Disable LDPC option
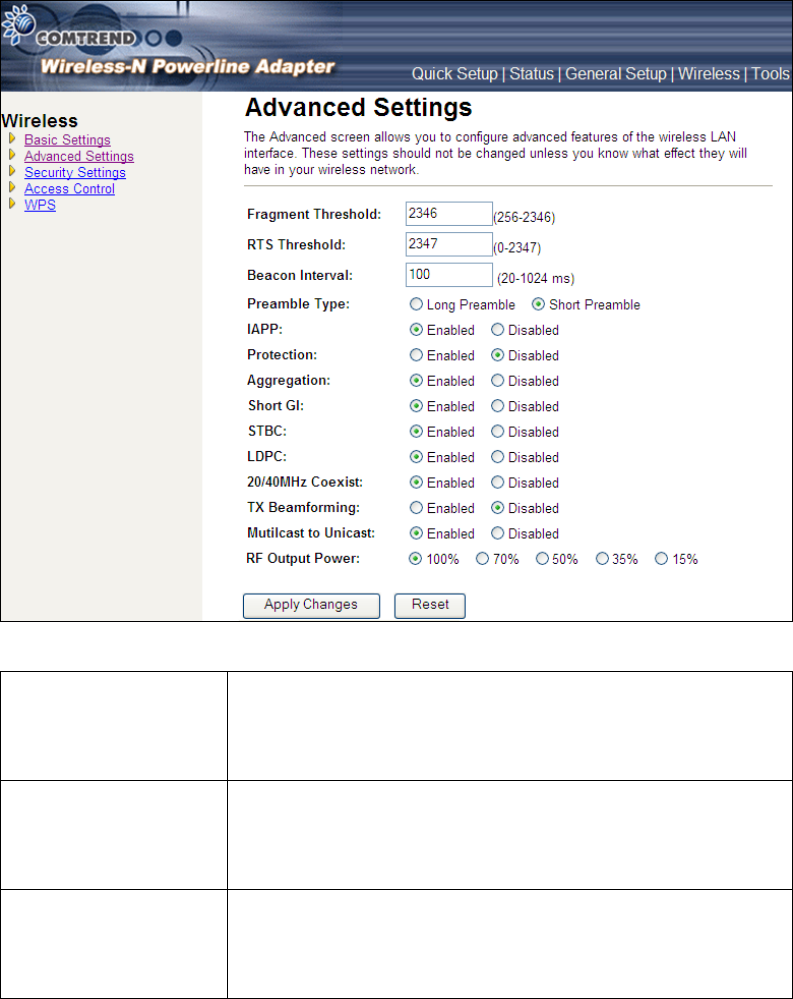Viewport: 793px width, 999px height. click(497, 457)
